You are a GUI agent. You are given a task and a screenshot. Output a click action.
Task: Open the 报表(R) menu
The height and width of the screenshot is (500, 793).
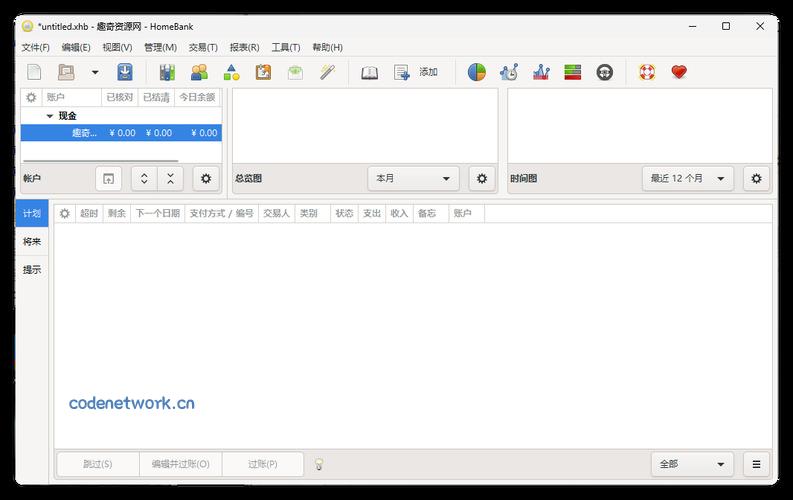click(x=244, y=47)
